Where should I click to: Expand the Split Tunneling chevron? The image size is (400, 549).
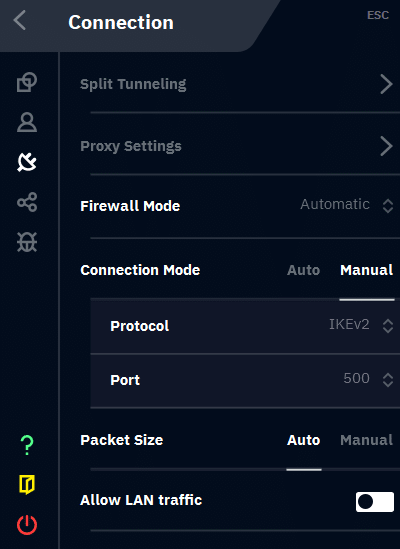pos(386,84)
